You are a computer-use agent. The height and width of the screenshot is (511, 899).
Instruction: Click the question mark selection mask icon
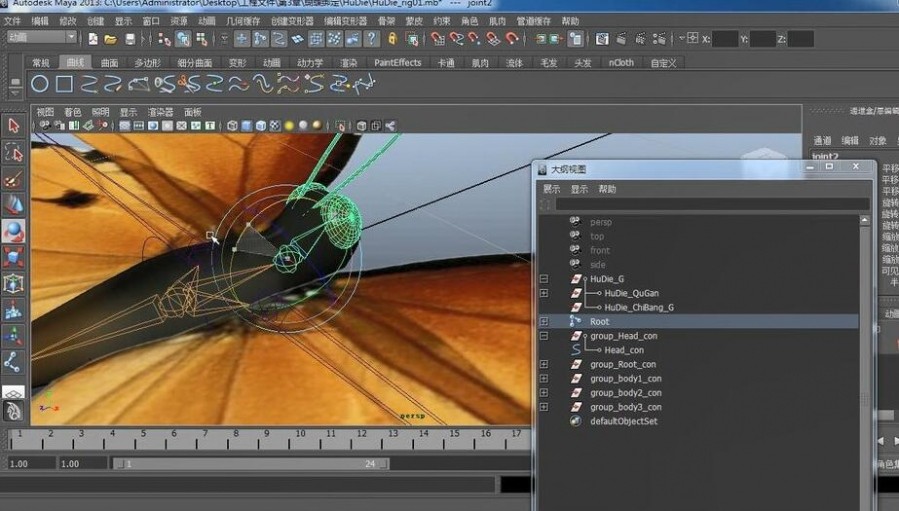[372, 39]
